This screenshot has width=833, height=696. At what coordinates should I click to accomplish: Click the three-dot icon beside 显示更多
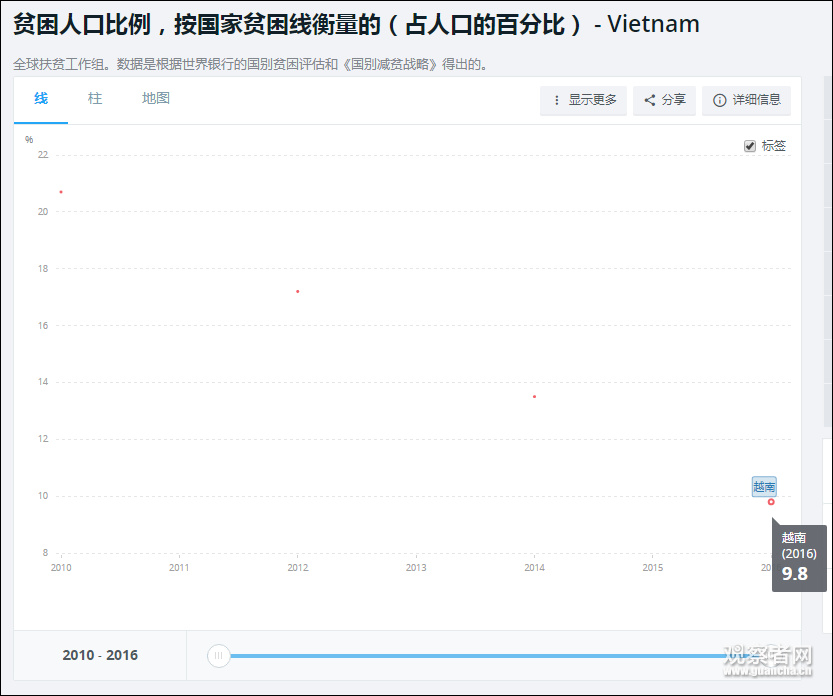coord(556,100)
